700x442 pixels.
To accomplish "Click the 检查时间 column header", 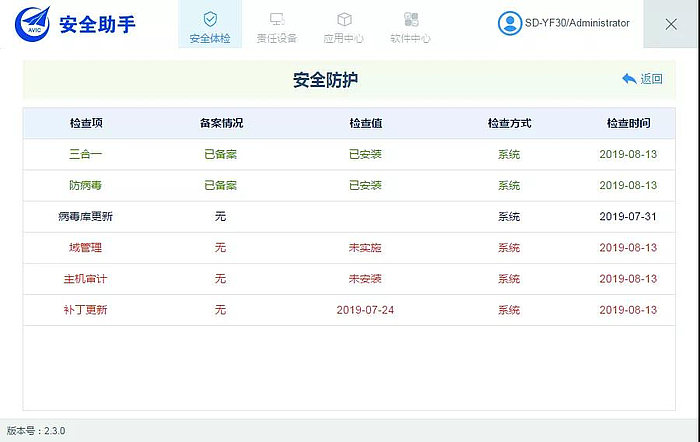I will [x=628, y=123].
